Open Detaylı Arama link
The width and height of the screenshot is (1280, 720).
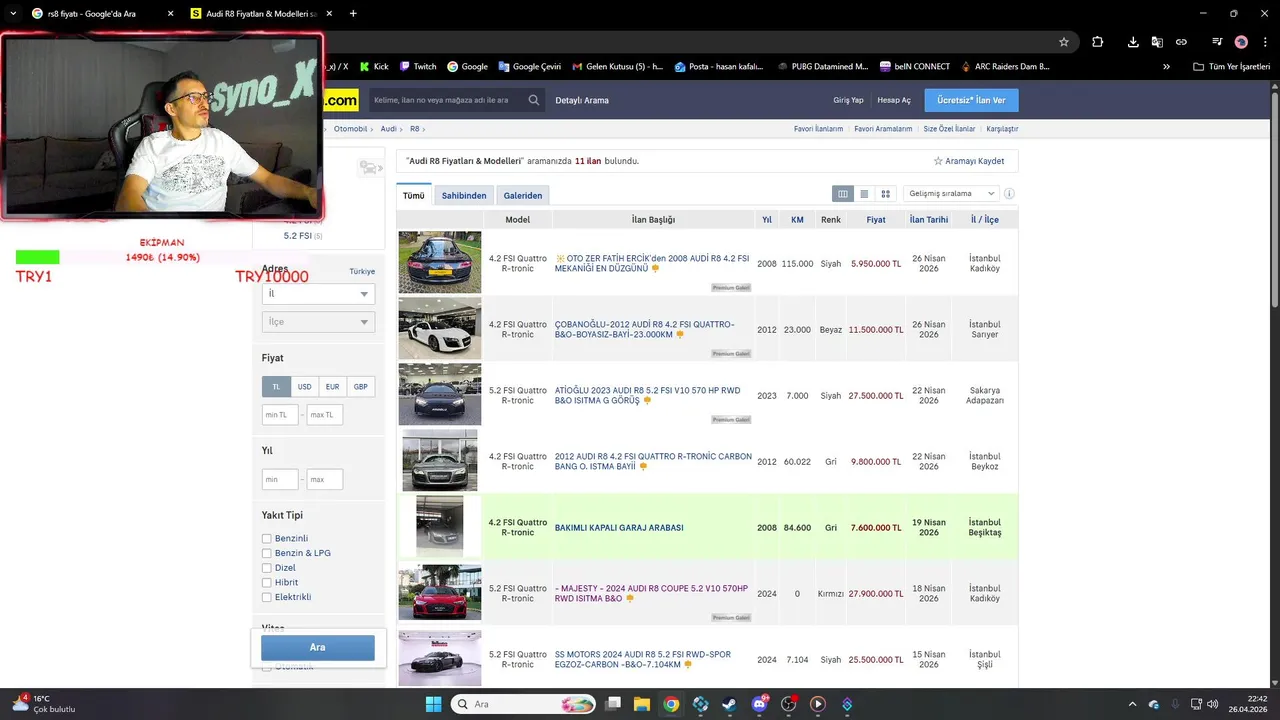pyautogui.click(x=582, y=100)
